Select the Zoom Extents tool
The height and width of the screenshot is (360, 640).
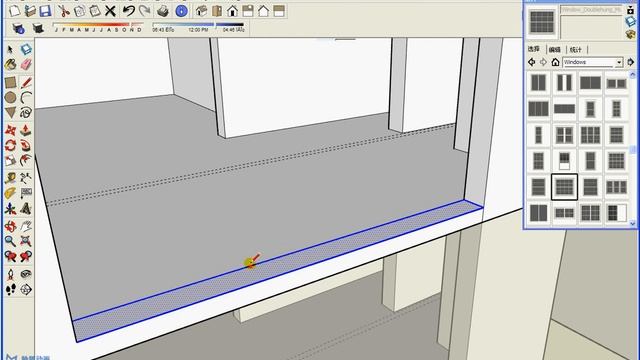pyautogui.click(x=26, y=241)
